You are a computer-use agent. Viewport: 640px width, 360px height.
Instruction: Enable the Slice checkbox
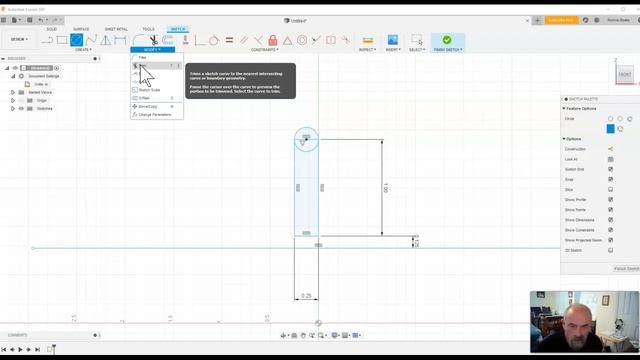click(611, 189)
